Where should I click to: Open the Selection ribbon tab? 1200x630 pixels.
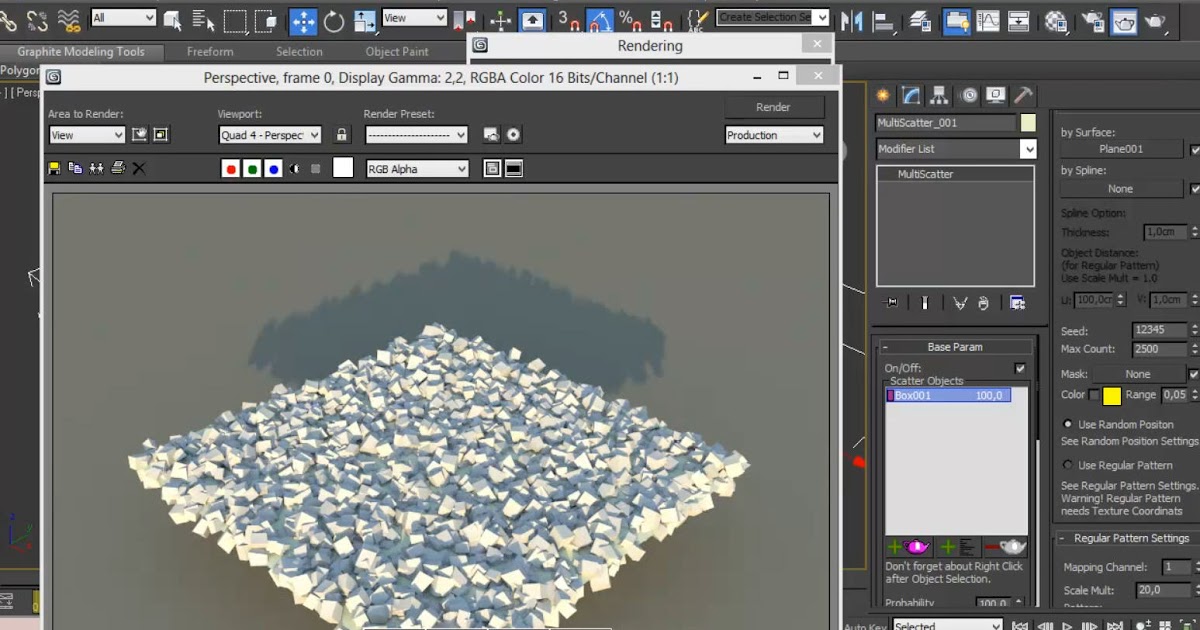coord(299,52)
